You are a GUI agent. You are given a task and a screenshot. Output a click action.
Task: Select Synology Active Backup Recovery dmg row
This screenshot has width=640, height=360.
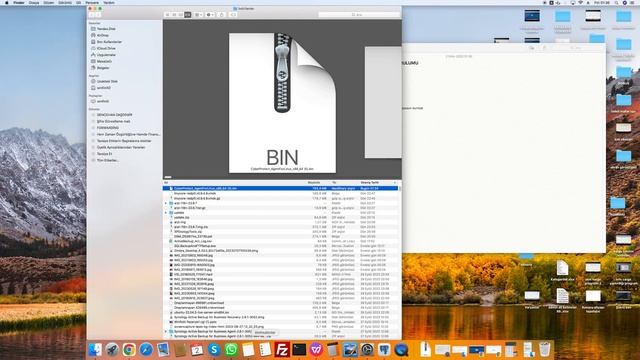point(281,317)
